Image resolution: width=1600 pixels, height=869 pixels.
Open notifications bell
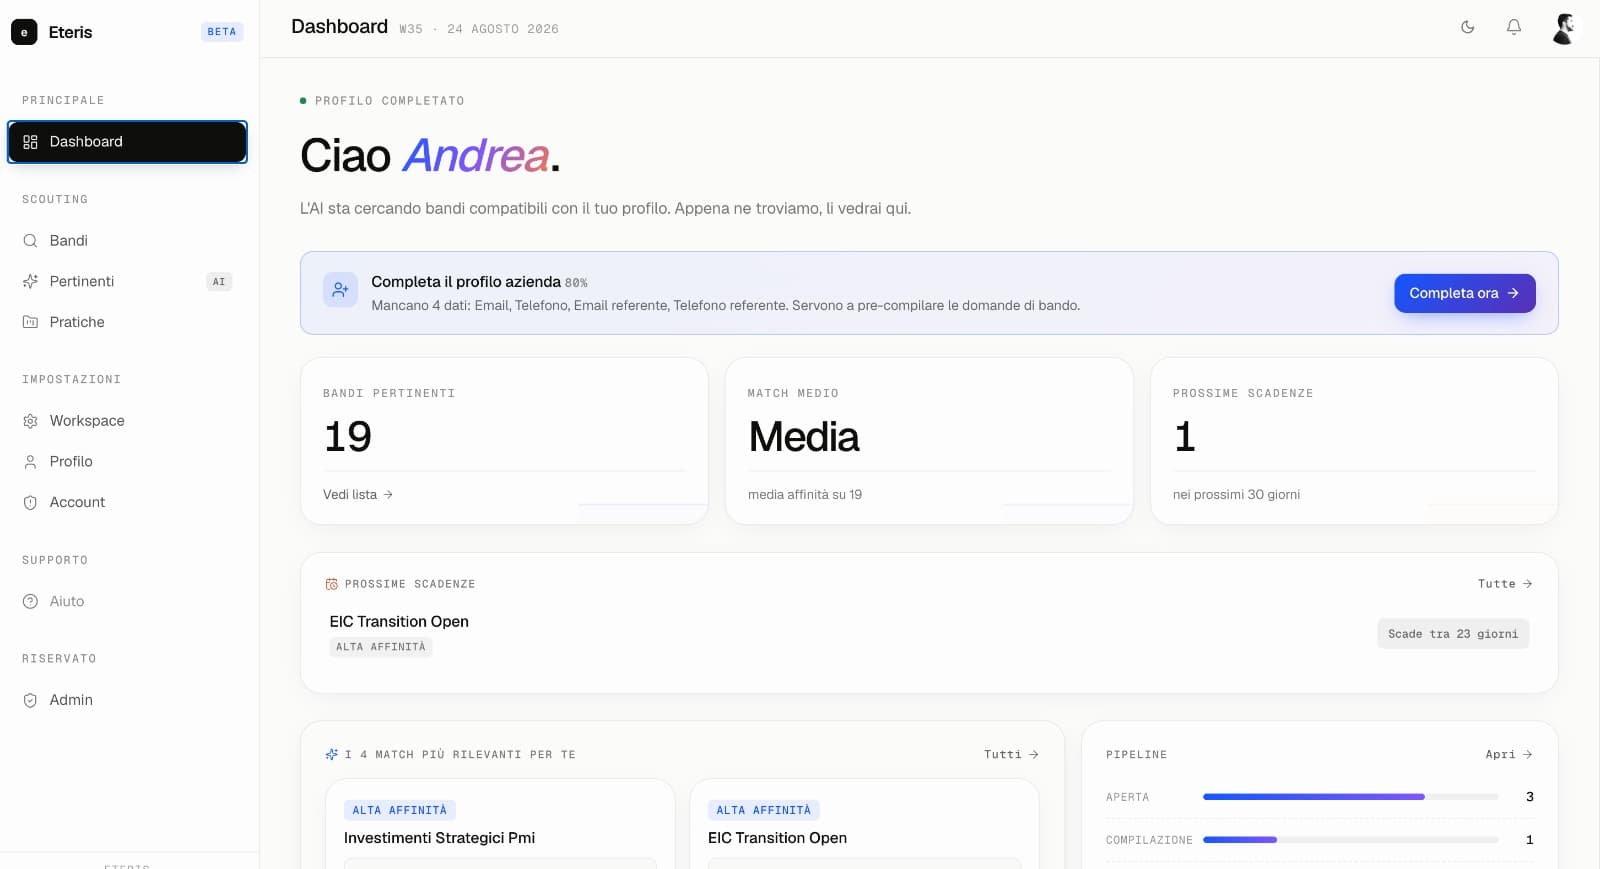(x=1514, y=27)
